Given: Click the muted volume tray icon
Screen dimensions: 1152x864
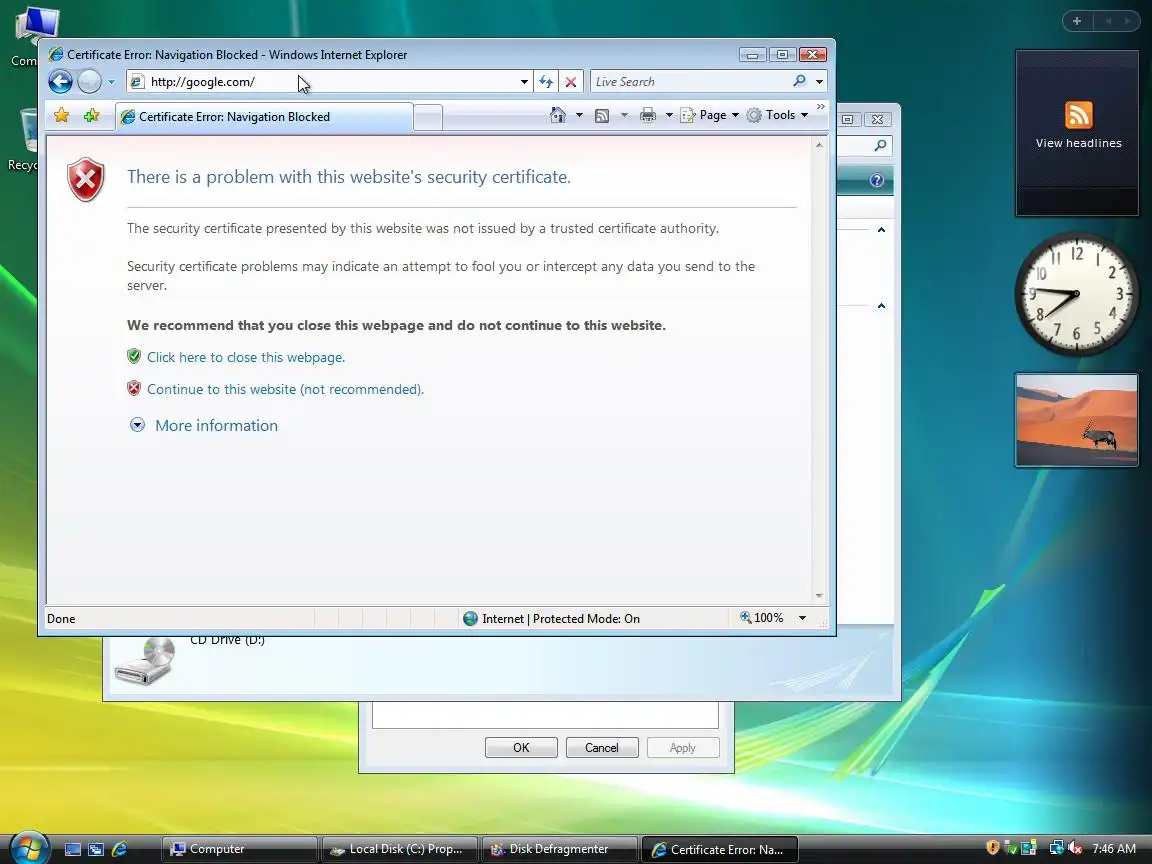Looking at the screenshot, I should pyautogui.click(x=1076, y=848).
